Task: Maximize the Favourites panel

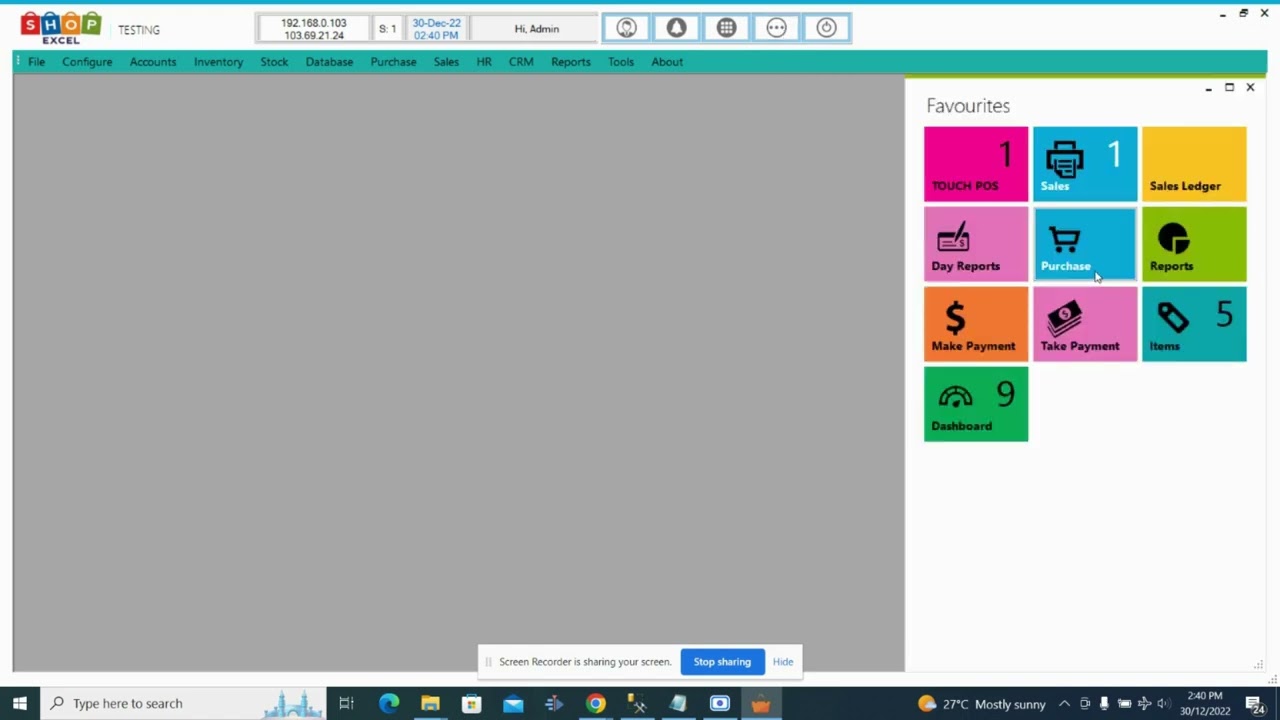Action: coord(1229,87)
